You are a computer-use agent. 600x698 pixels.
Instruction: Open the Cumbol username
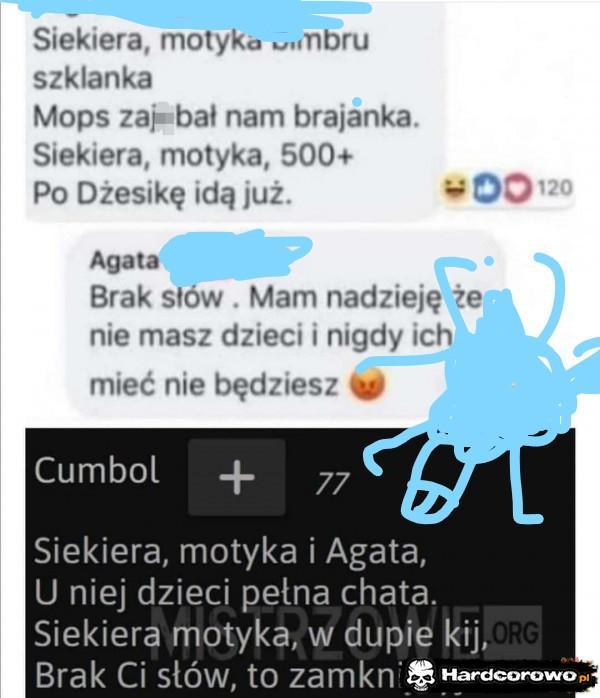click(97, 471)
